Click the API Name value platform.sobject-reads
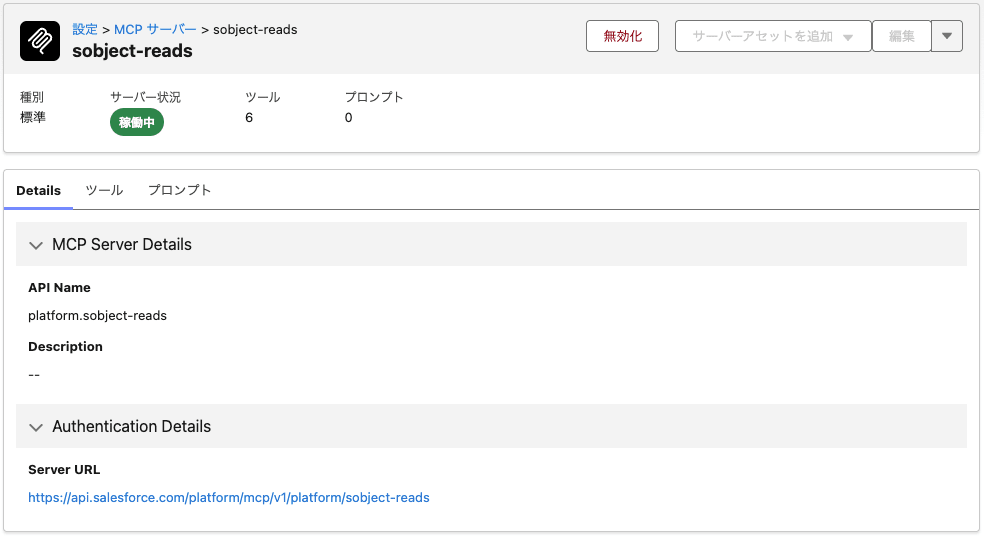984x536 pixels. click(97, 315)
